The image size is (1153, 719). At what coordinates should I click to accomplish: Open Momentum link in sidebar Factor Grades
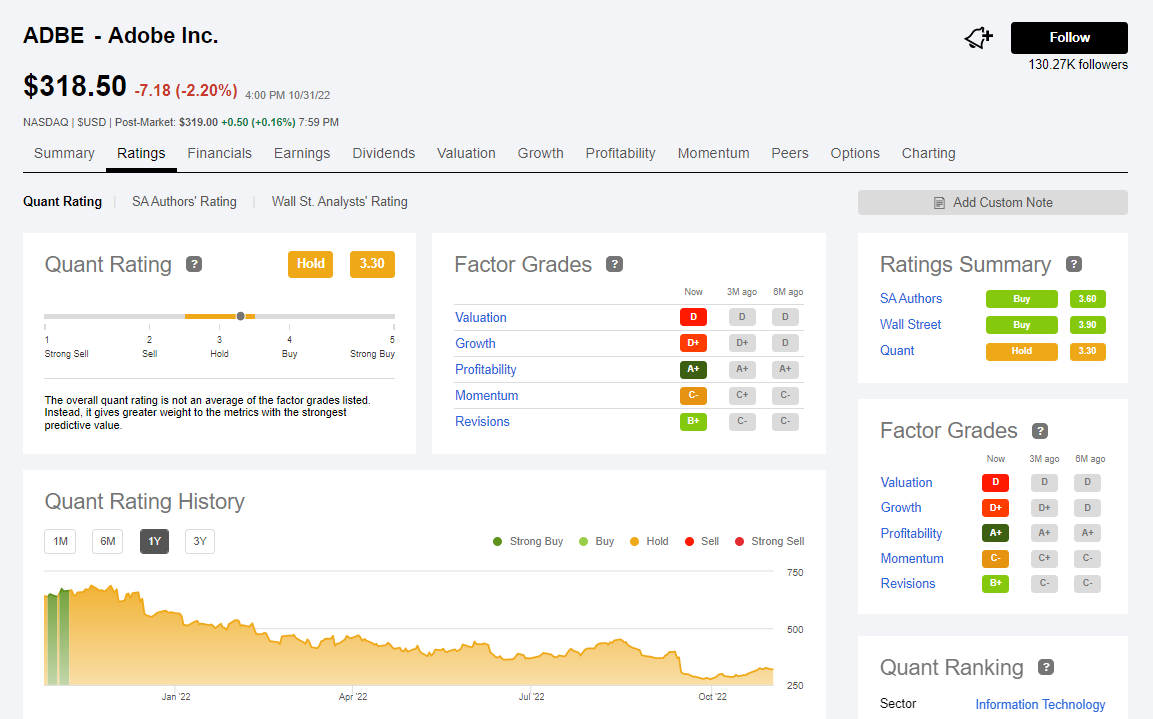point(912,558)
